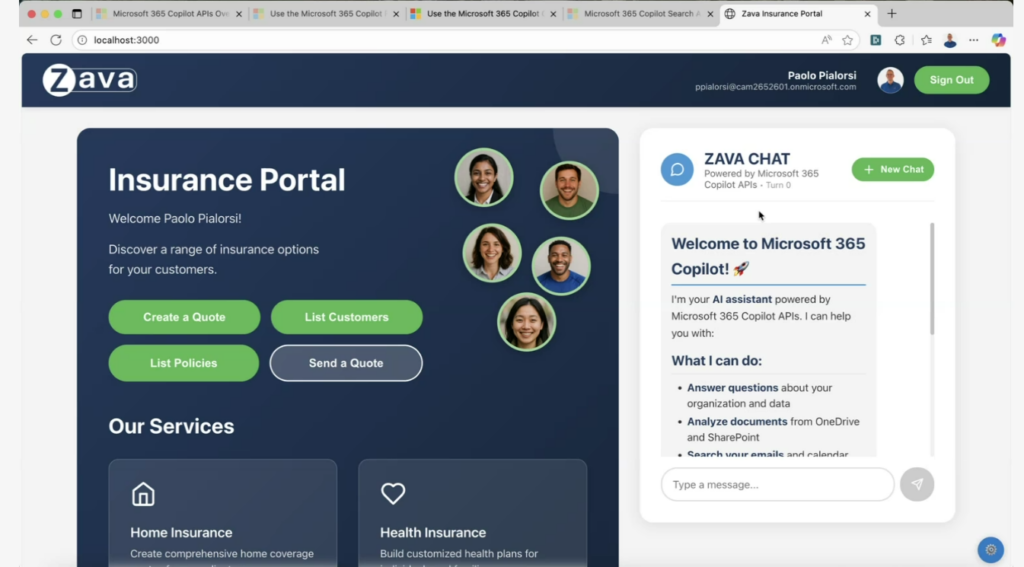
Task: Click the 'What I can do:' heading
Action: (x=716, y=361)
